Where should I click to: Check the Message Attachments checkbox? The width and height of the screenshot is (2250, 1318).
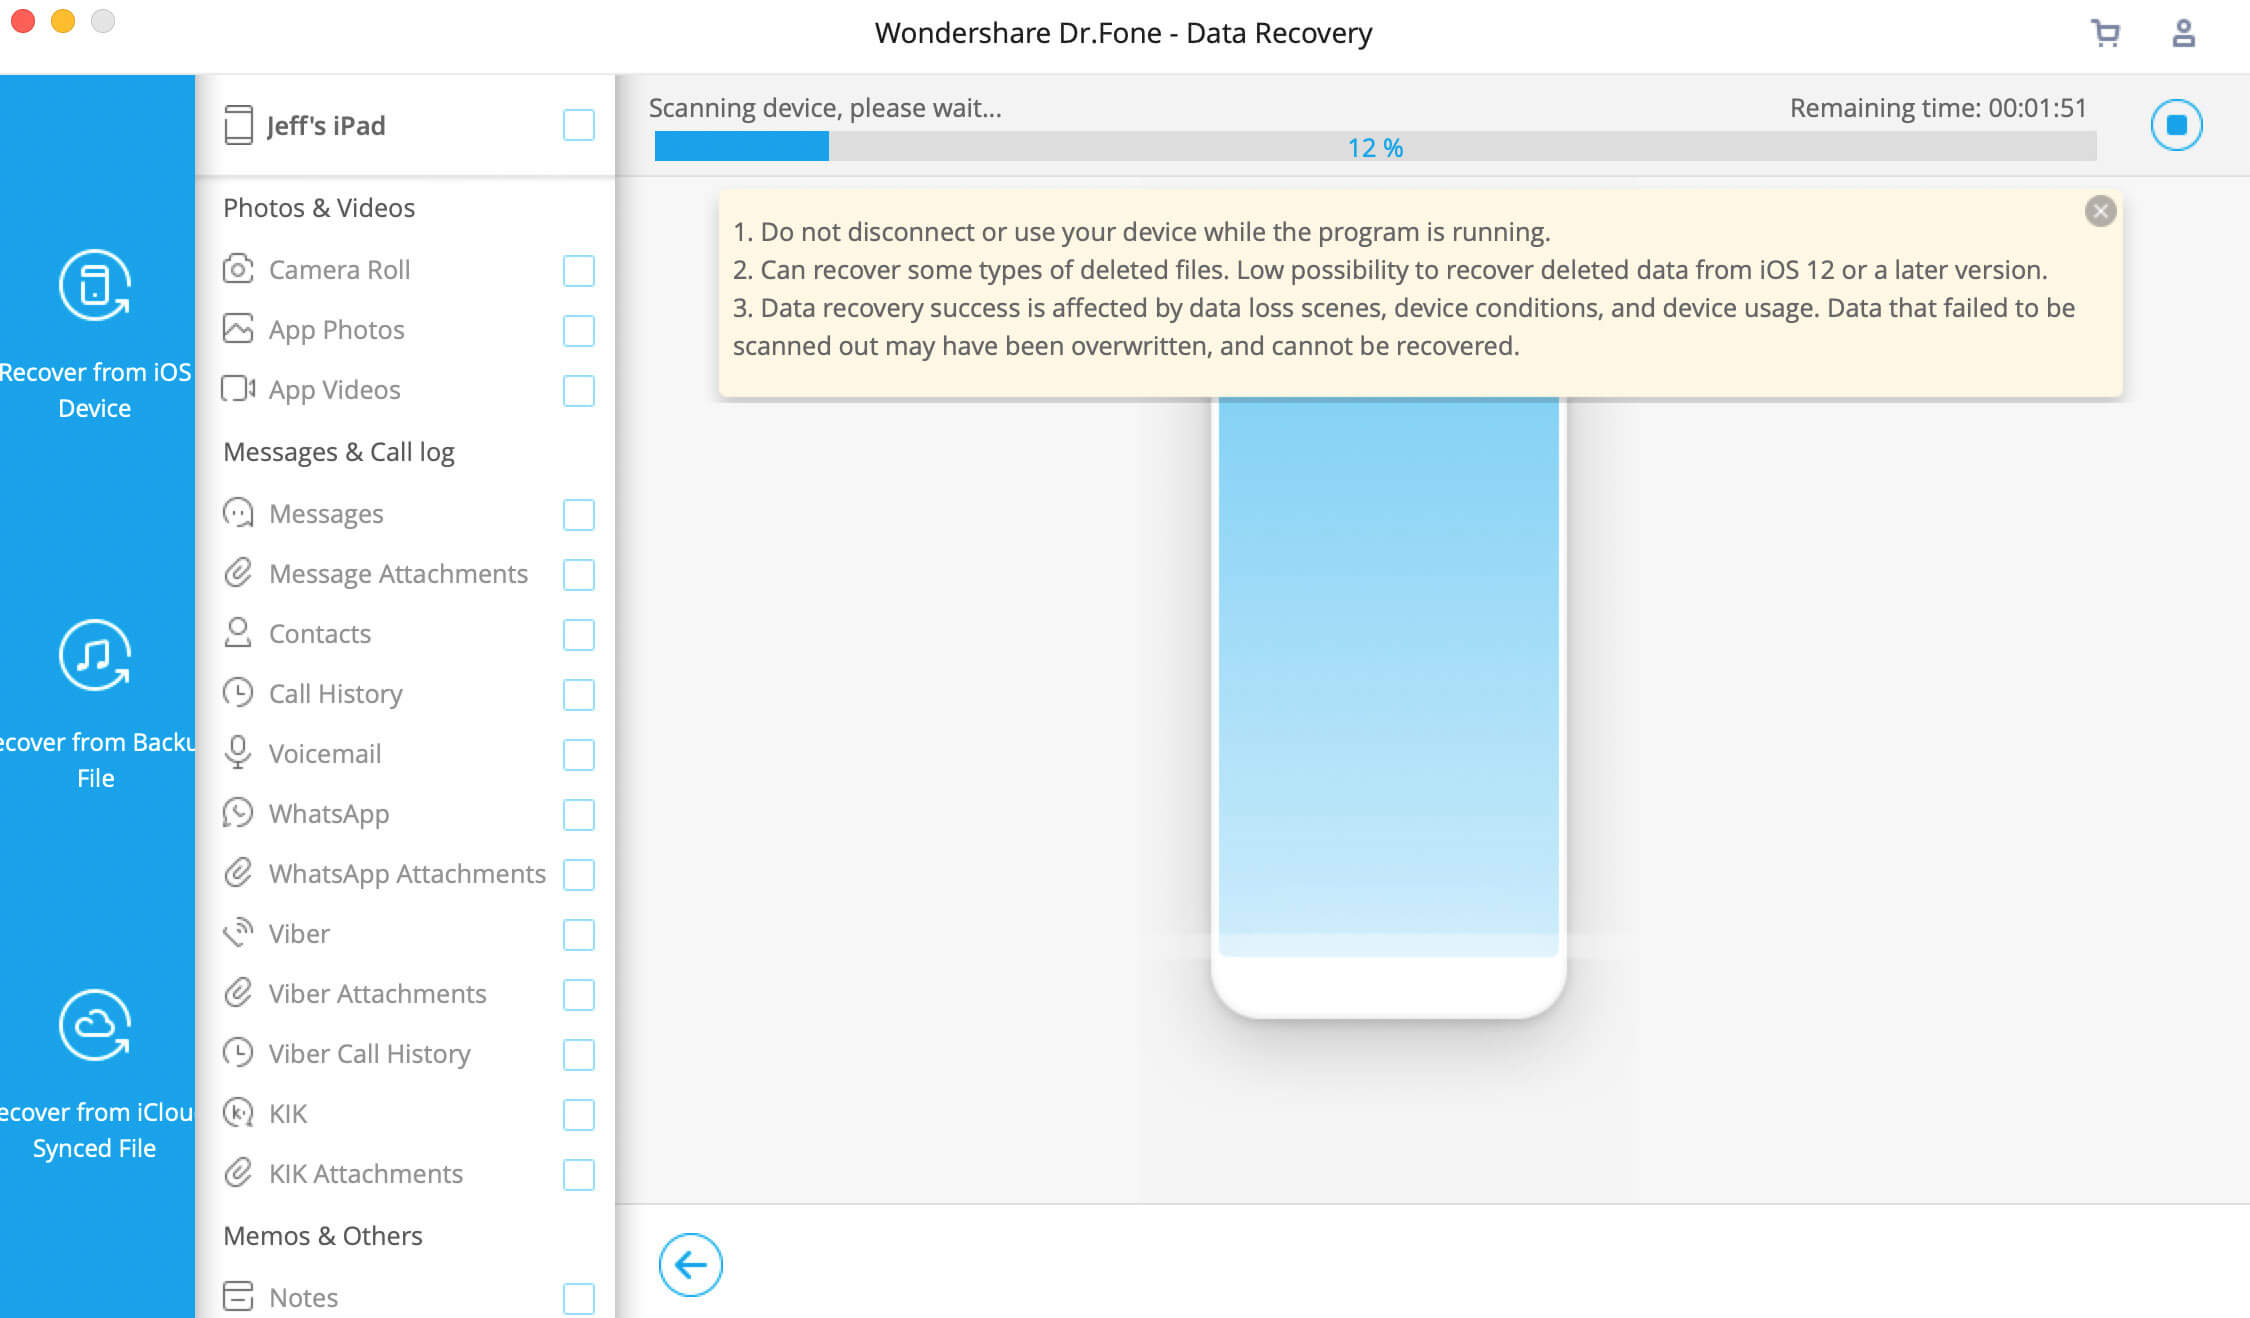(x=578, y=574)
